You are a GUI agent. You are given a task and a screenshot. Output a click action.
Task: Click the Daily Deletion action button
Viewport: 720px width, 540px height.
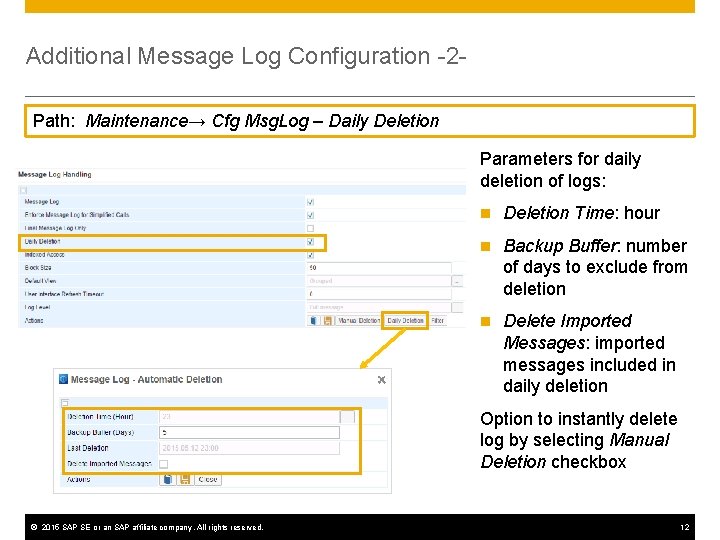coord(405,321)
